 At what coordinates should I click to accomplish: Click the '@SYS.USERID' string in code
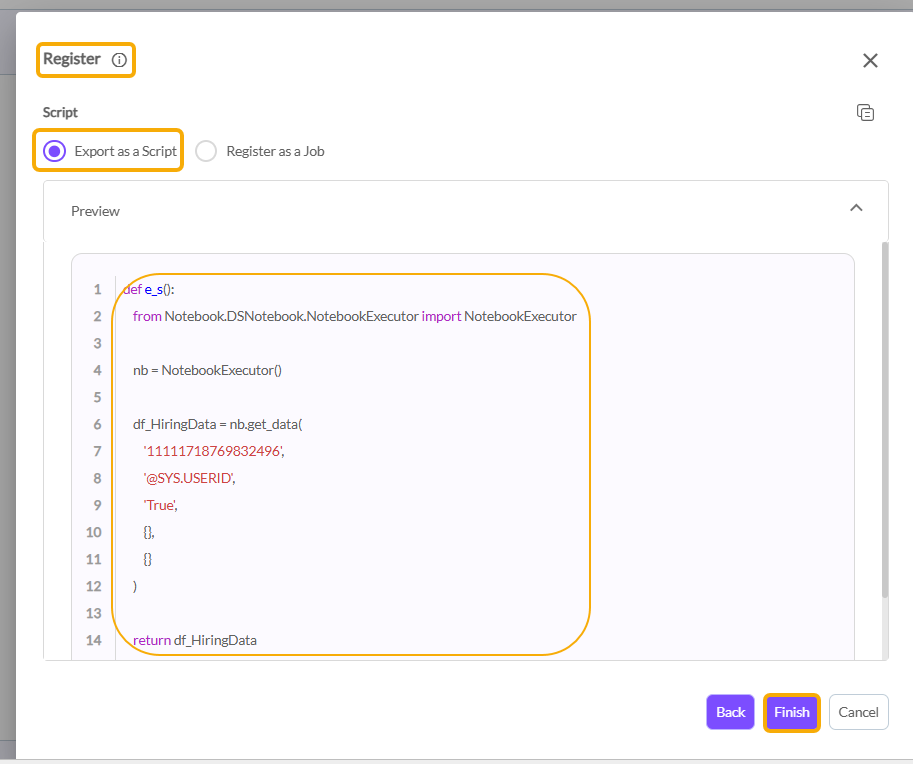point(189,478)
